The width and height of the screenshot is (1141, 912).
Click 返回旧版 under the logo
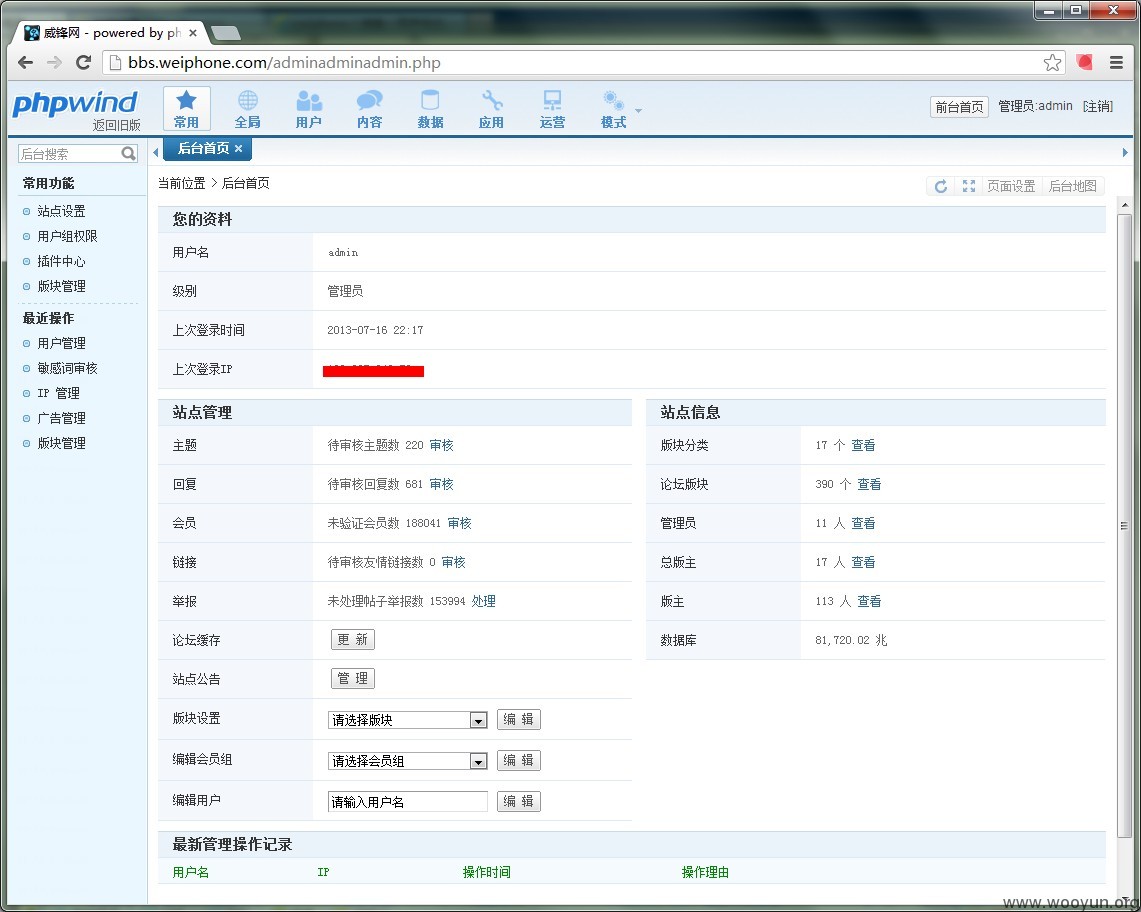pyautogui.click(x=116, y=125)
